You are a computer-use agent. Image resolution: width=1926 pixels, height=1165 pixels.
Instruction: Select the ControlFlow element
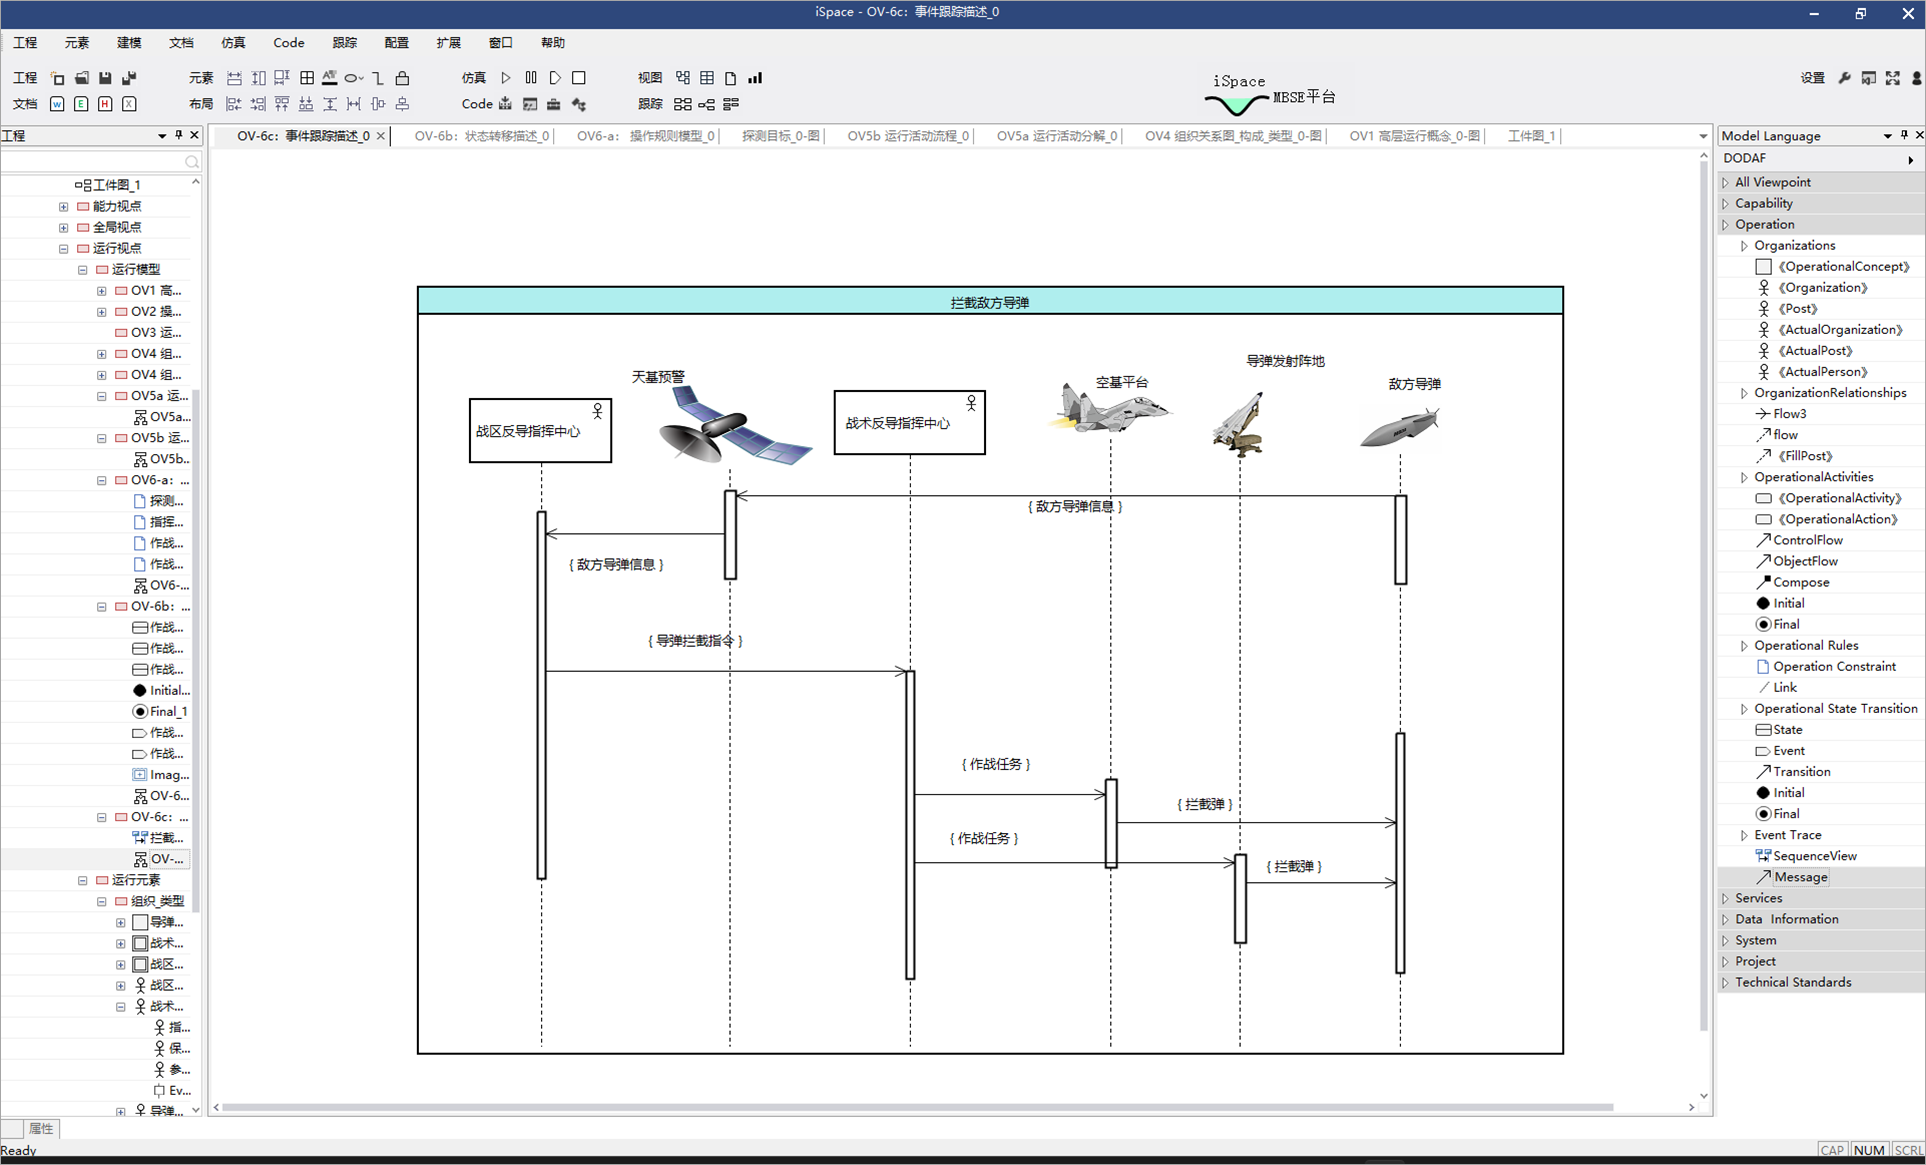(x=1799, y=540)
